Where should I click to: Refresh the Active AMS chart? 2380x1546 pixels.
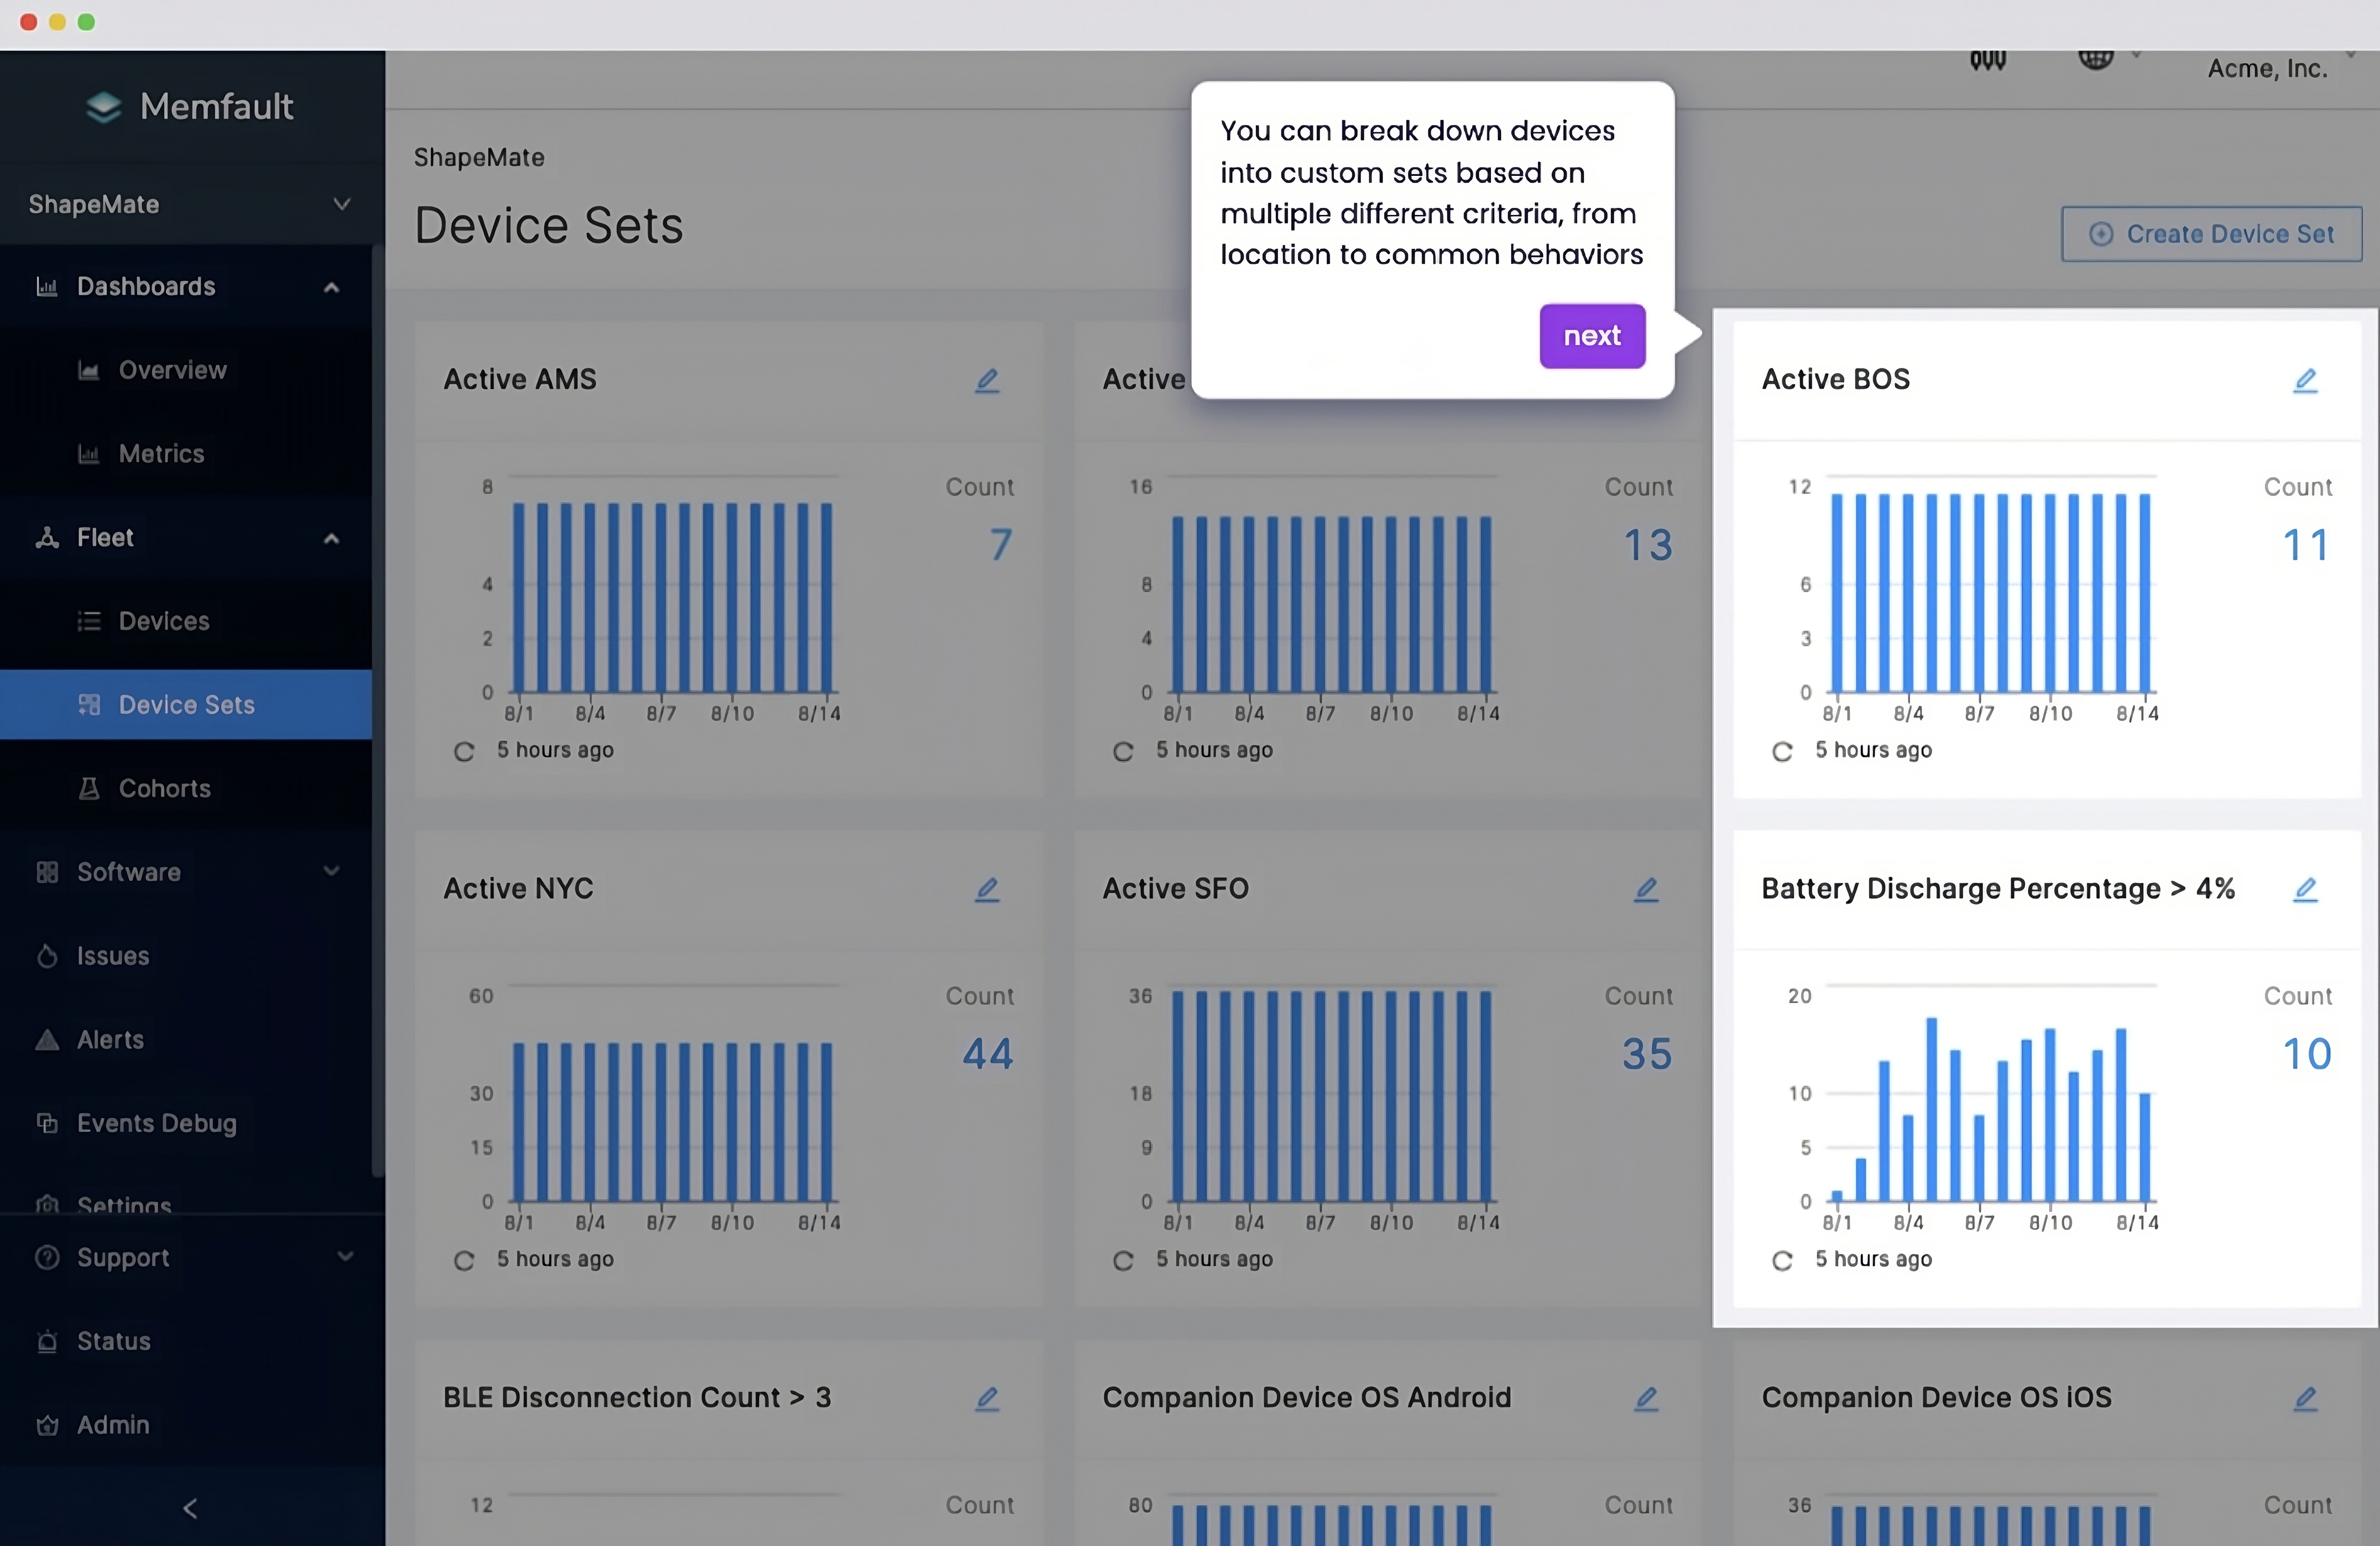[464, 751]
